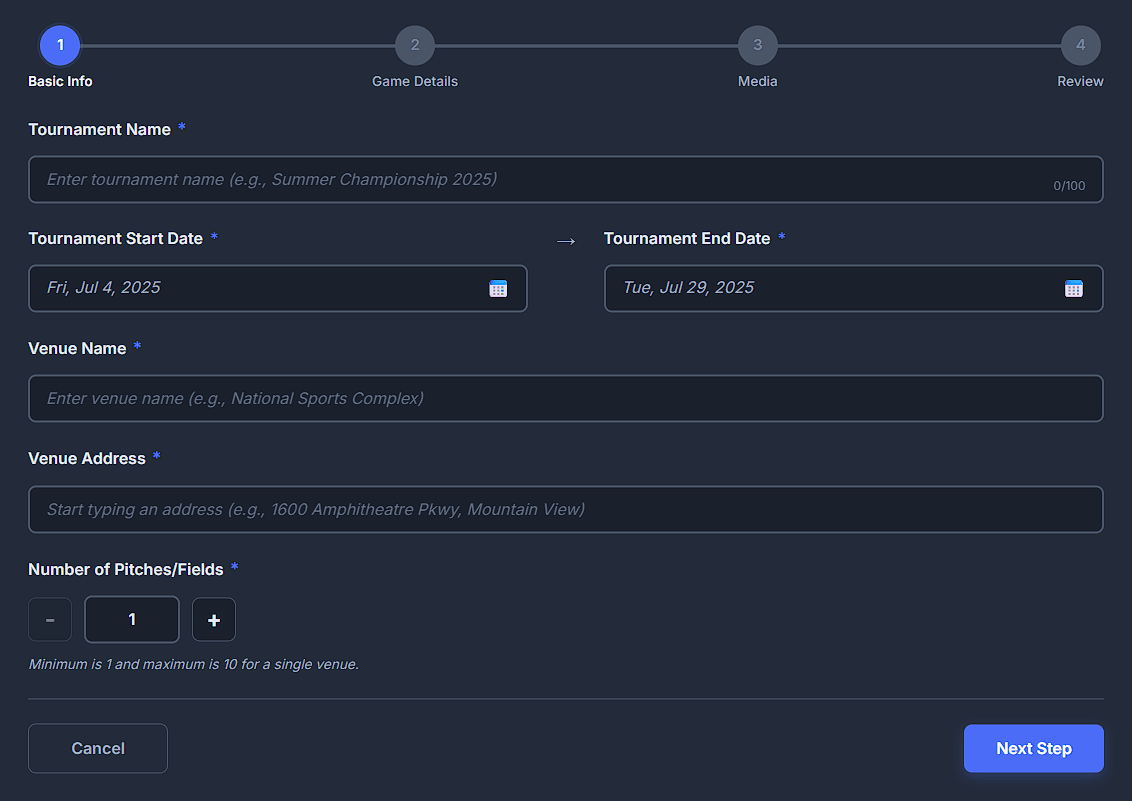Screen dimensions: 1132x801
Task: Click the Tournament End Date field
Action: [853, 289]
